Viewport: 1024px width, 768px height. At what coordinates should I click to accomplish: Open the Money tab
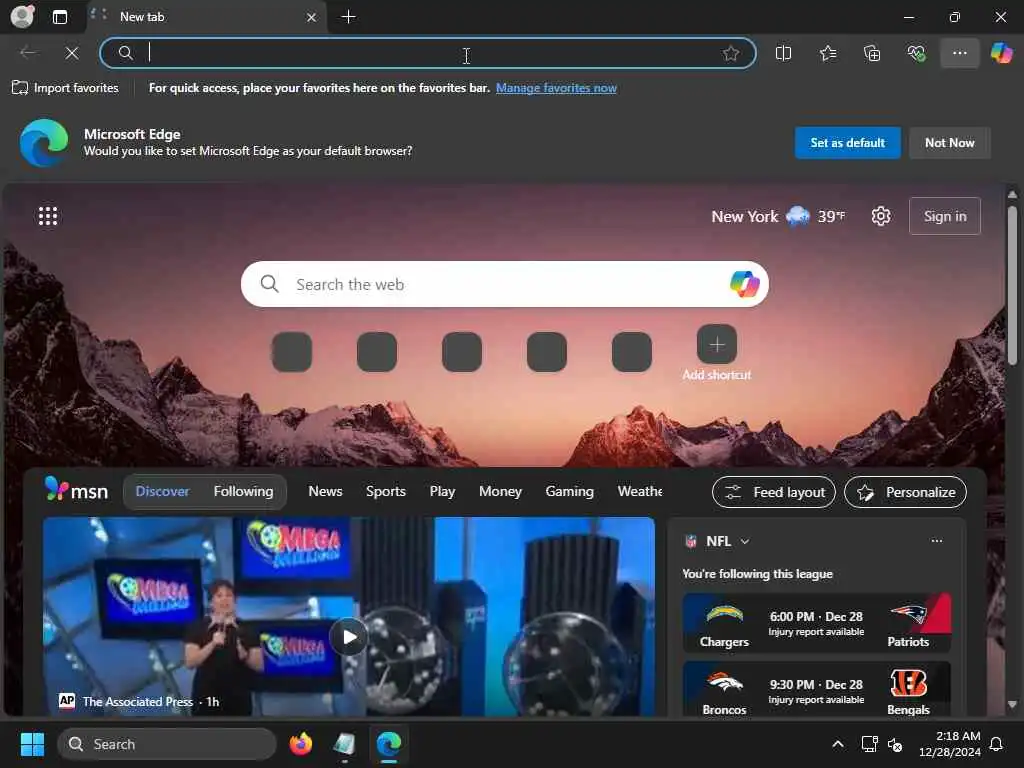pos(500,491)
